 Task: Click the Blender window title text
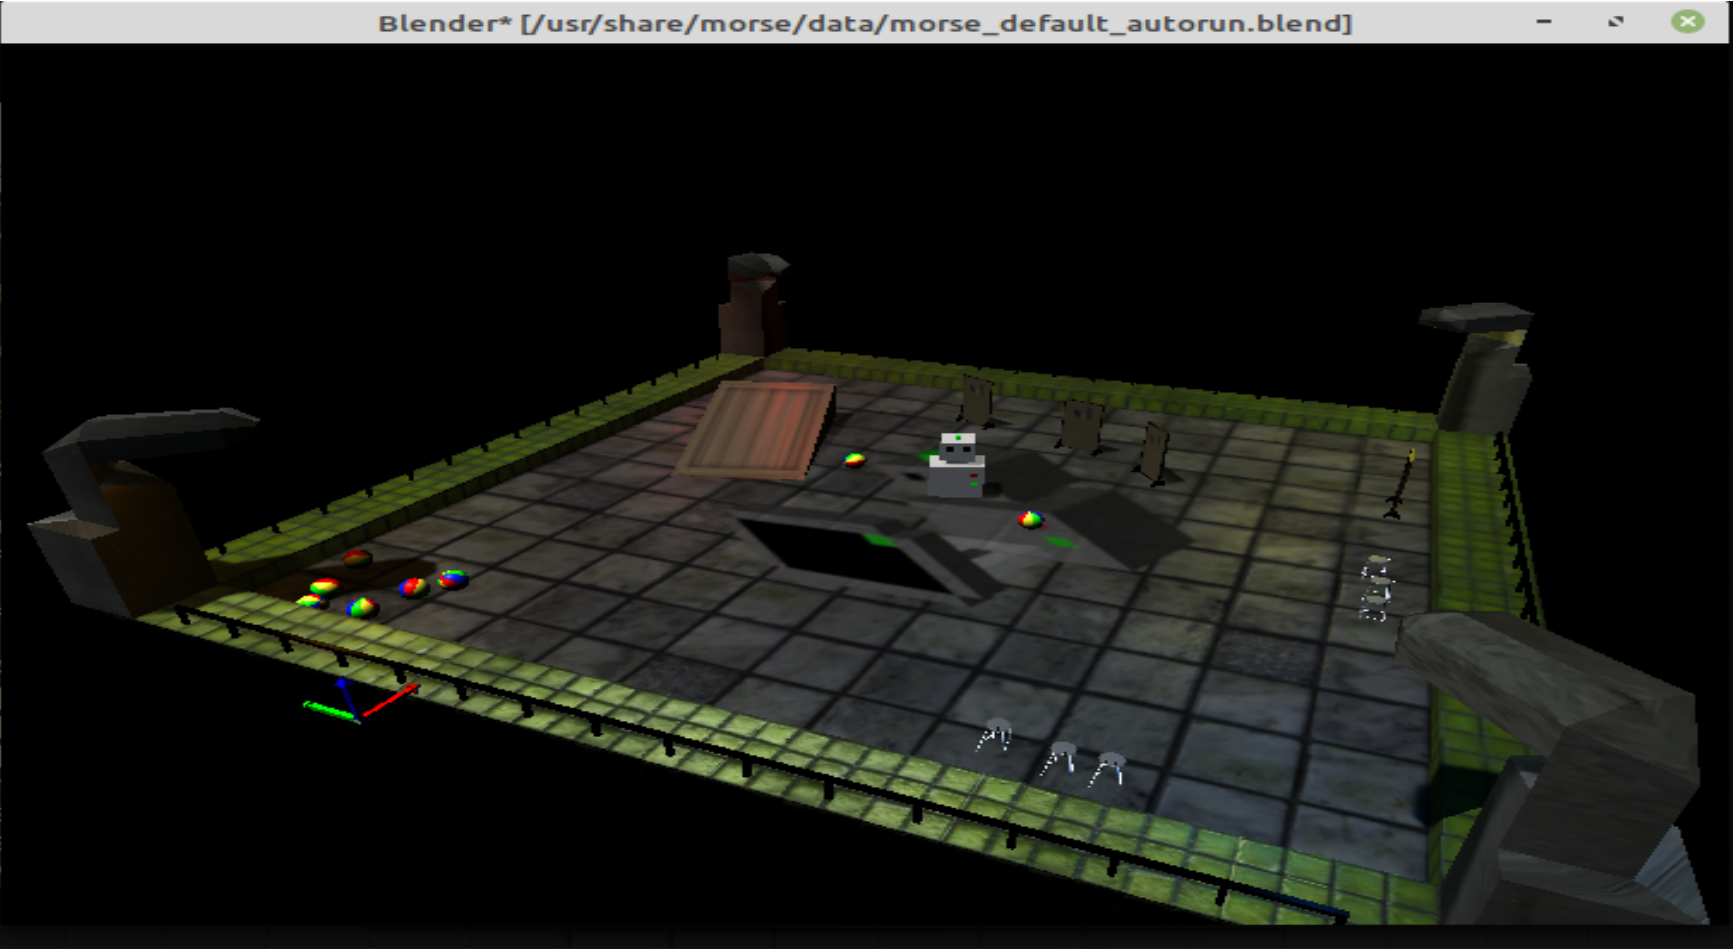[x=864, y=23]
